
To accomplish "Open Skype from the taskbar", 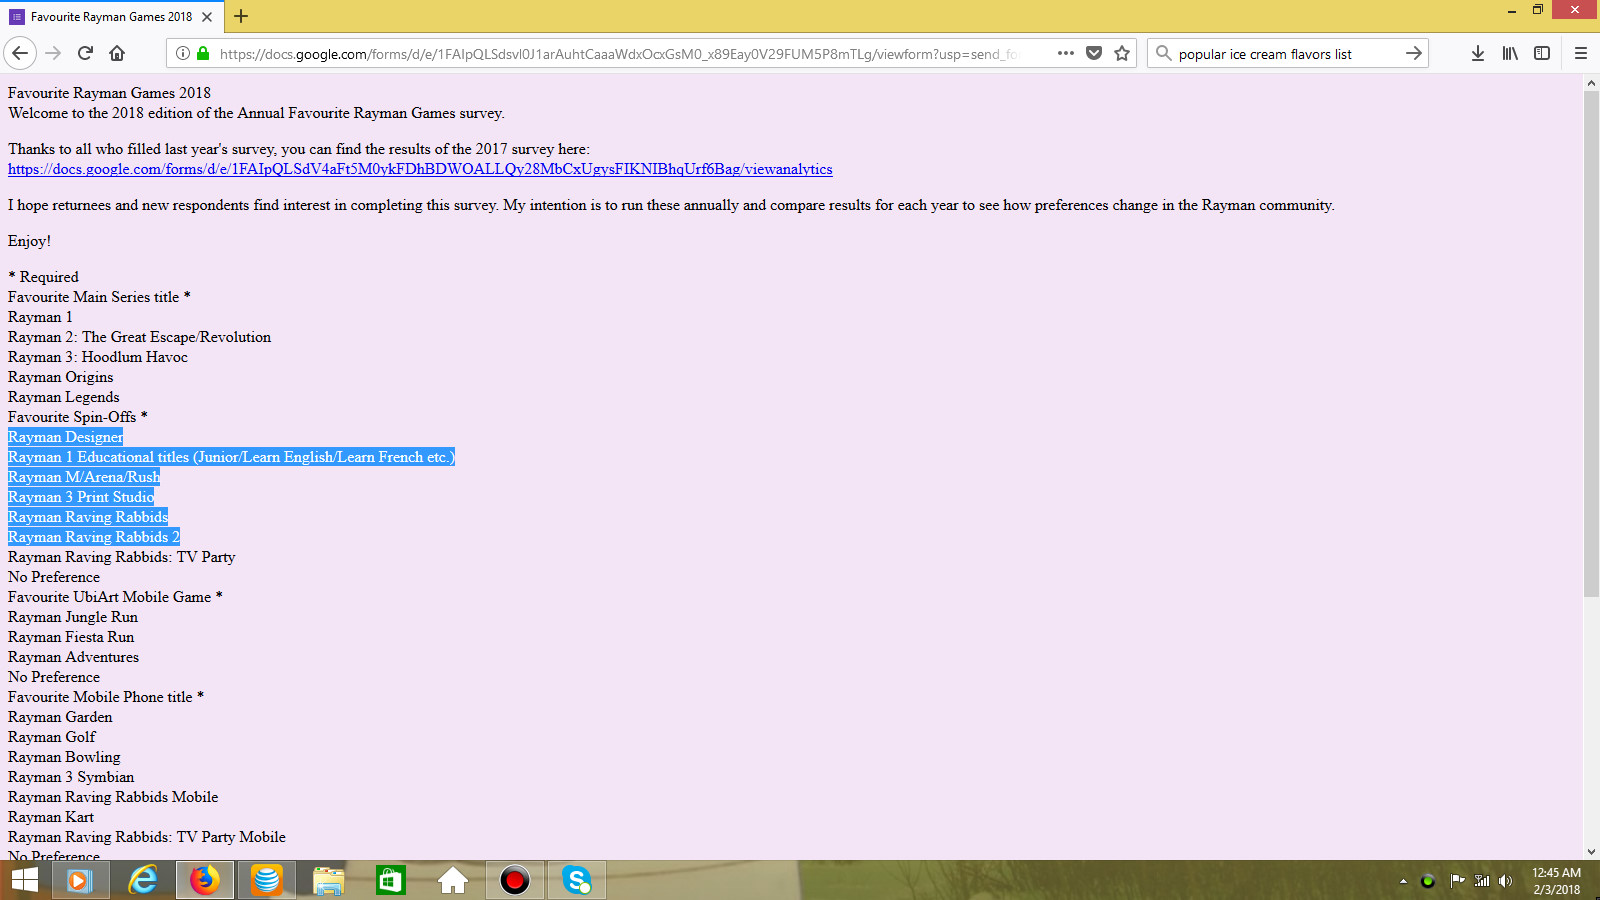I will 577,880.
